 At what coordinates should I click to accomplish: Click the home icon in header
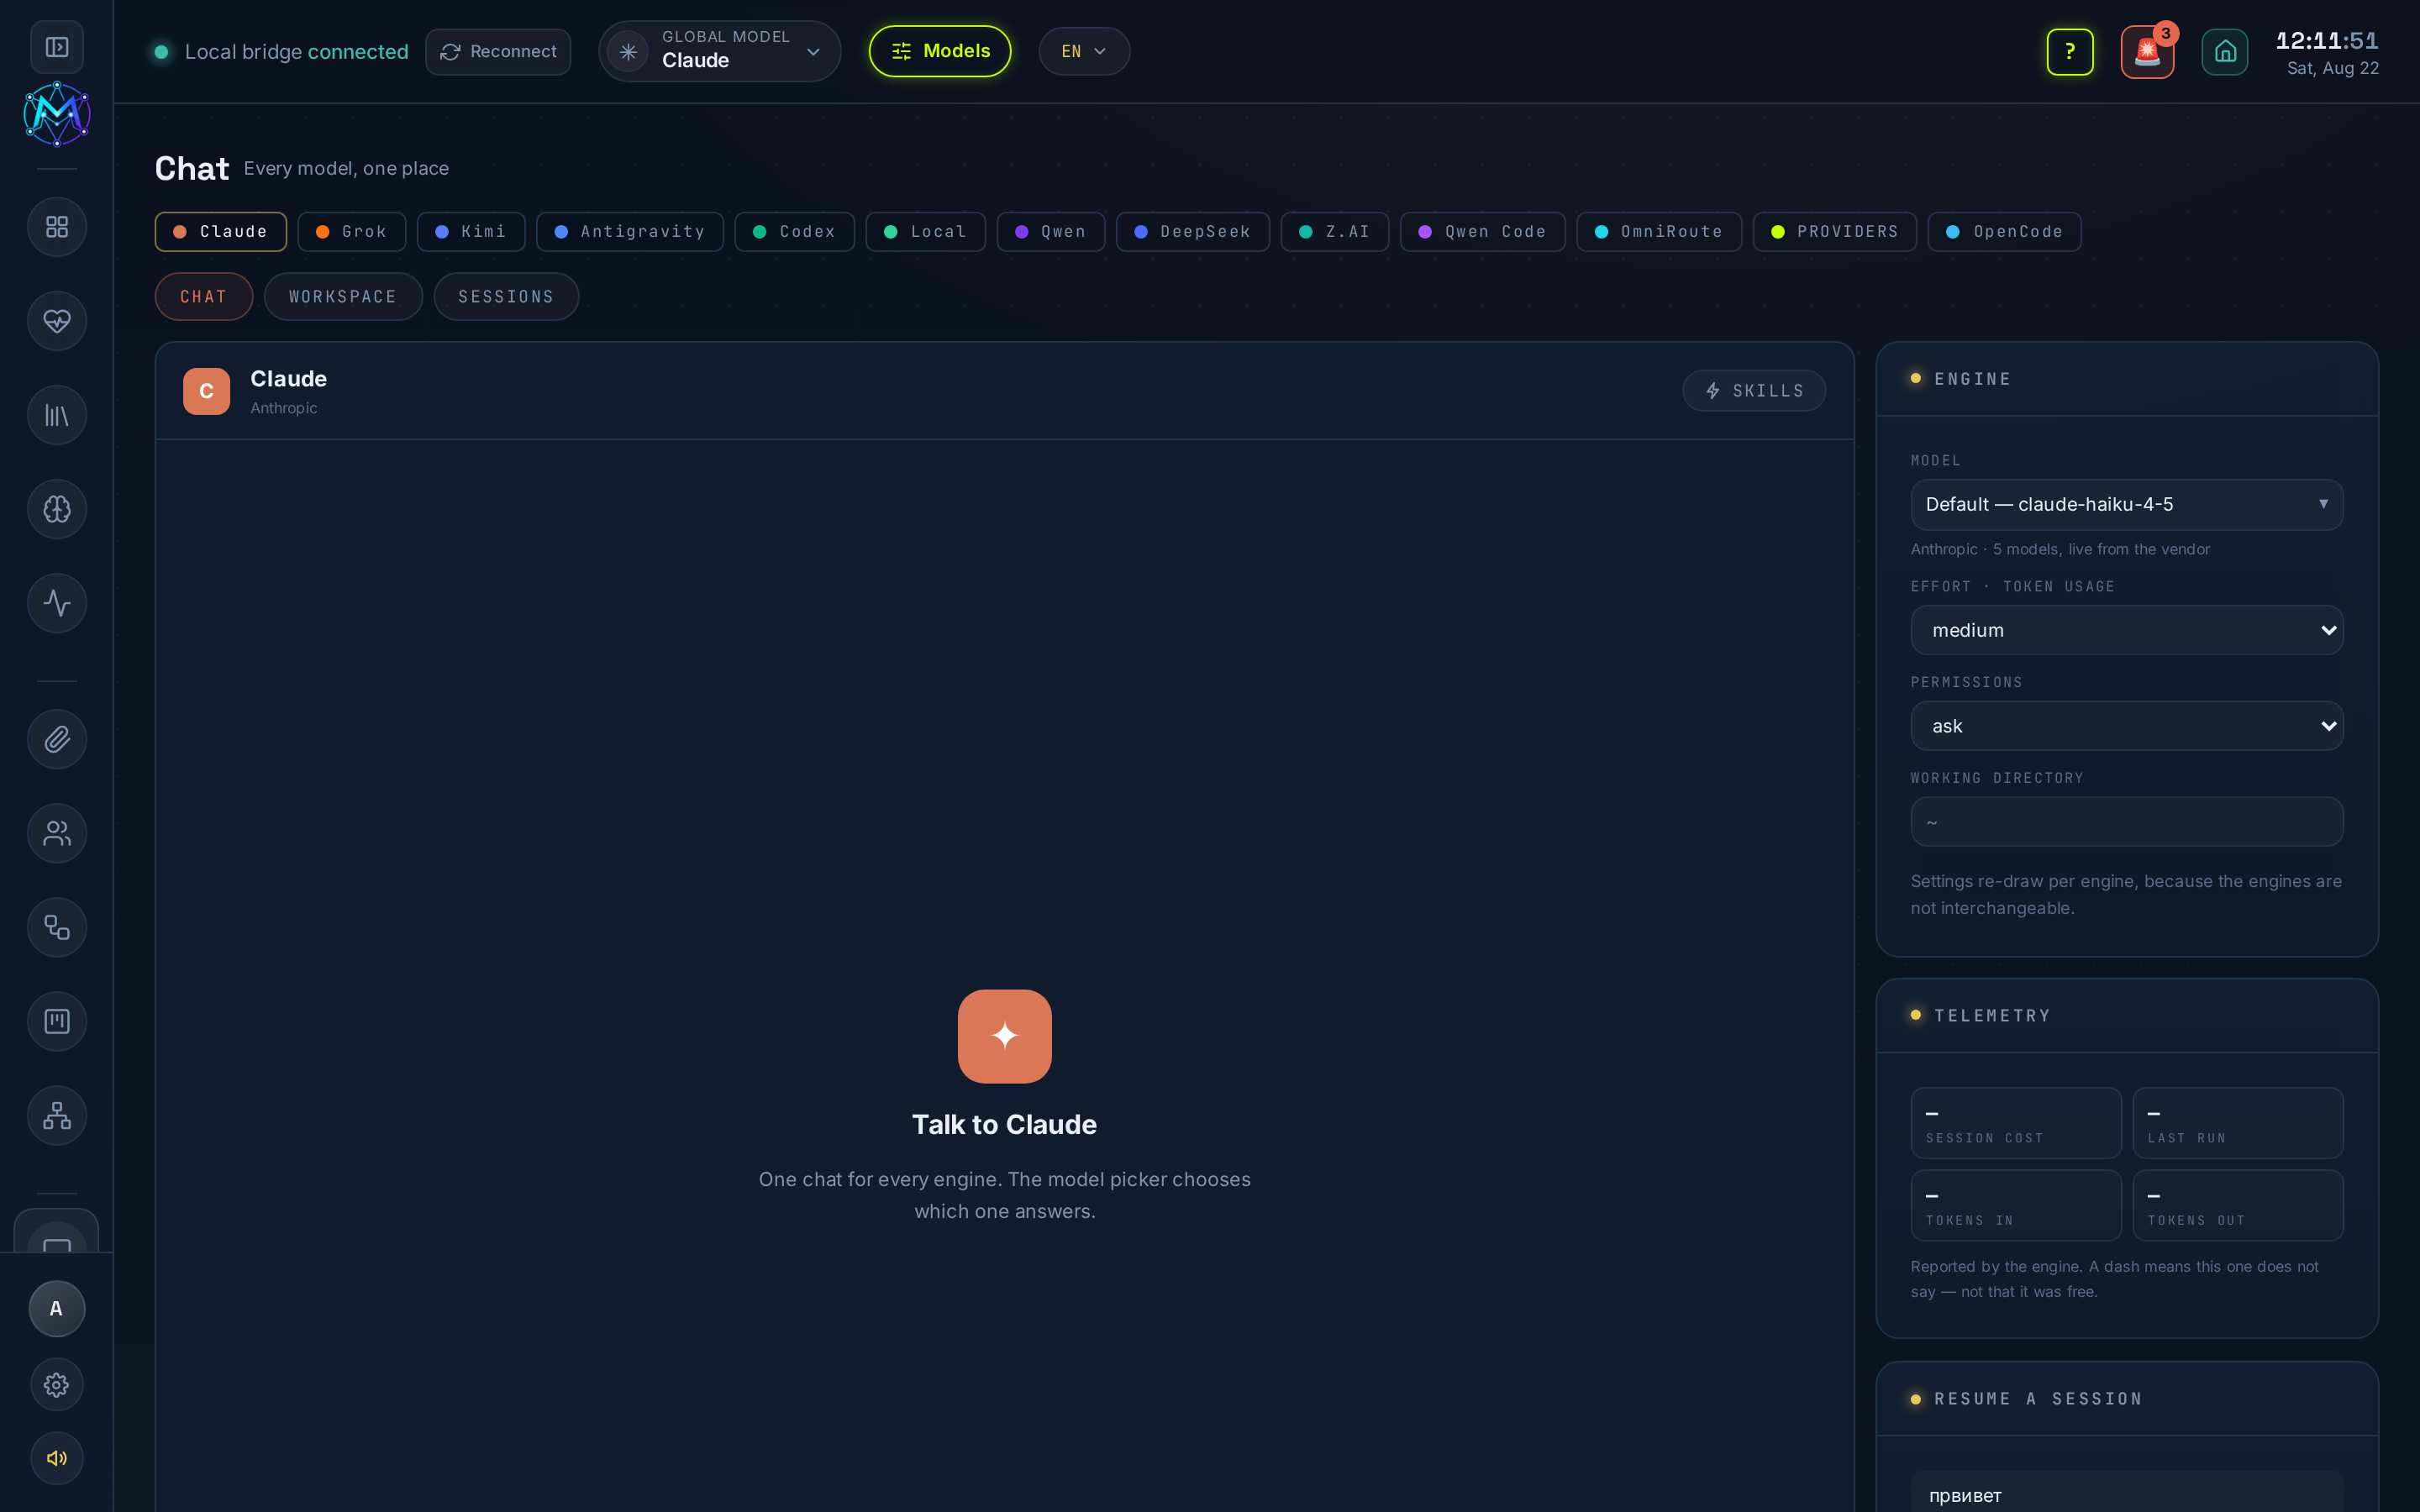click(x=2225, y=51)
